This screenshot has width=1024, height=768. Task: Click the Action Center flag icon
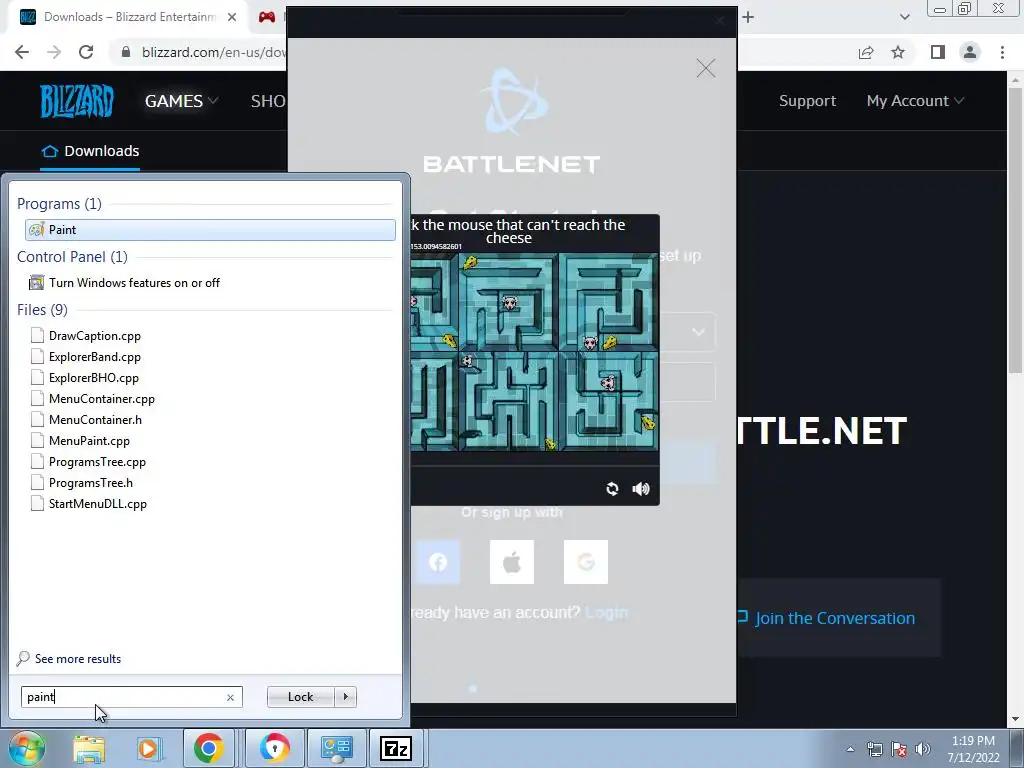[899, 749]
